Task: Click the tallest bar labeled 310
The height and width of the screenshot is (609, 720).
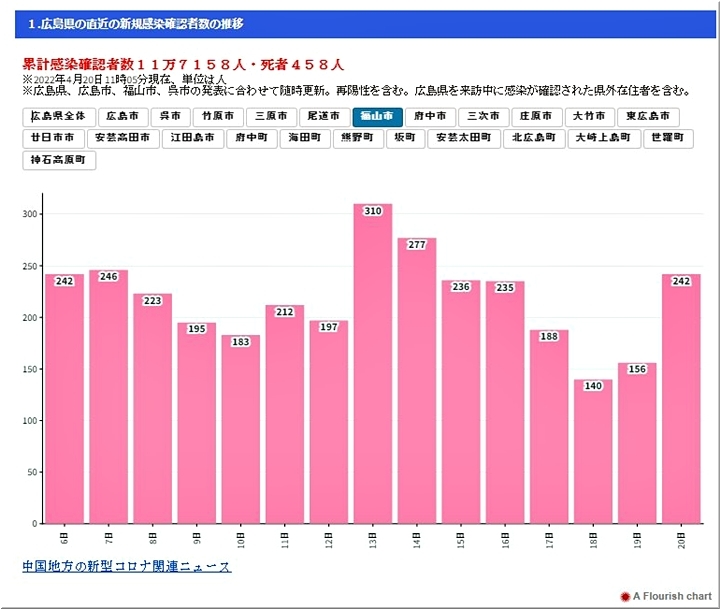Action: (x=372, y=363)
